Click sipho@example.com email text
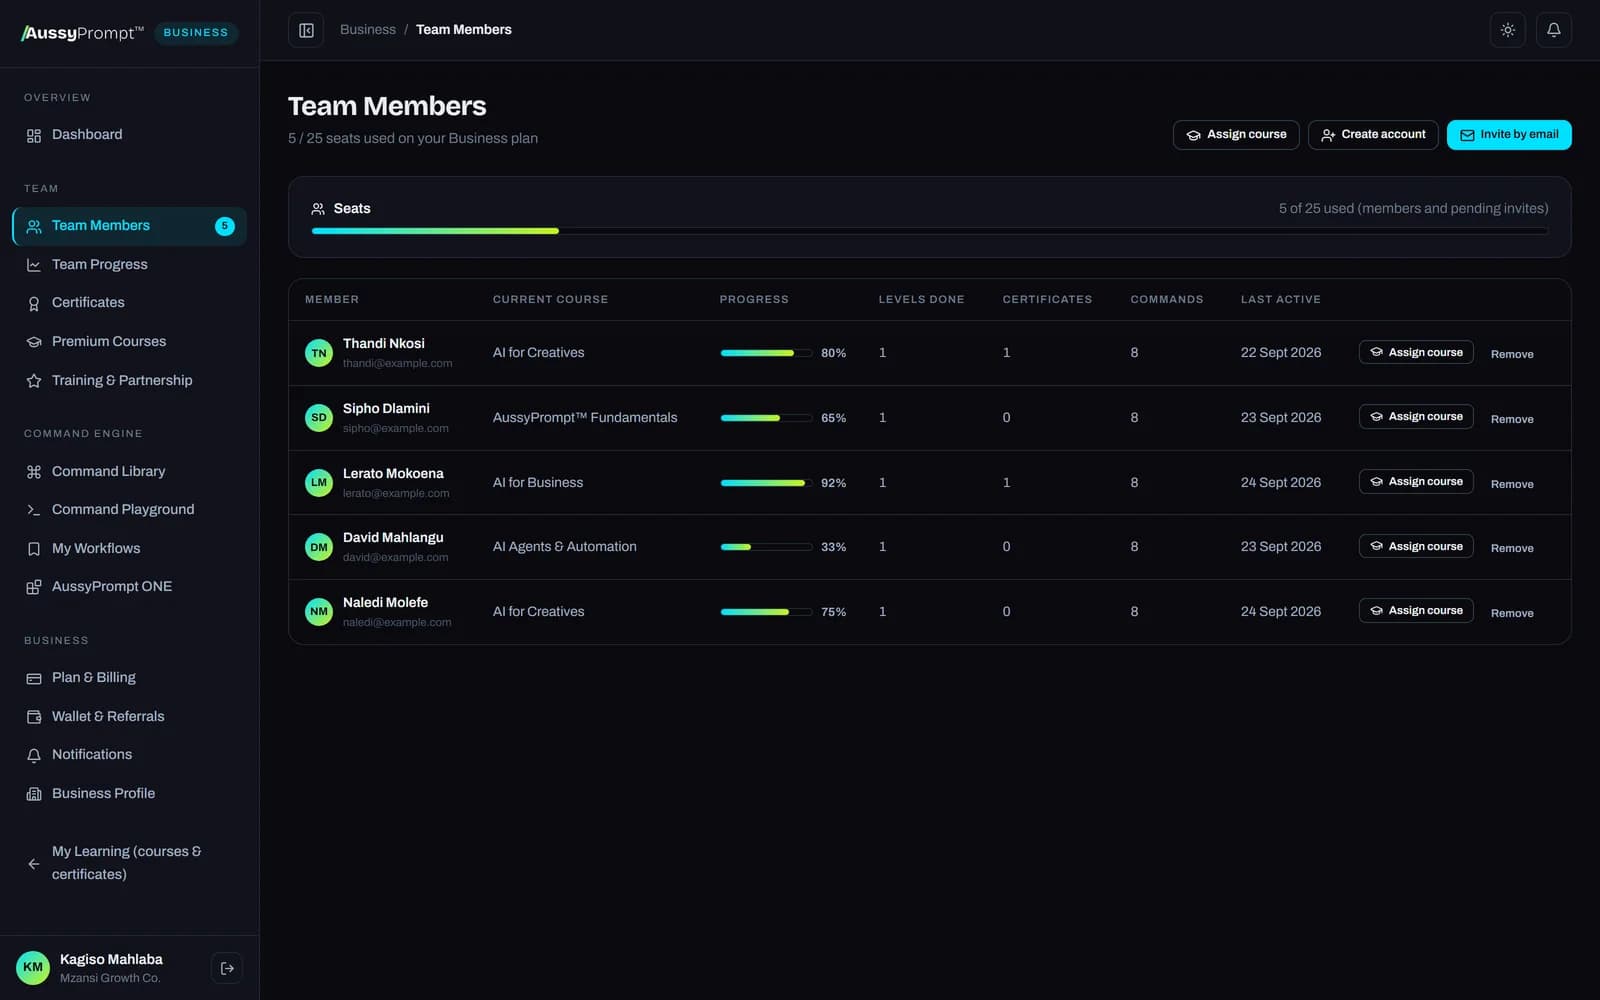The image size is (1600, 1000). [x=396, y=428]
